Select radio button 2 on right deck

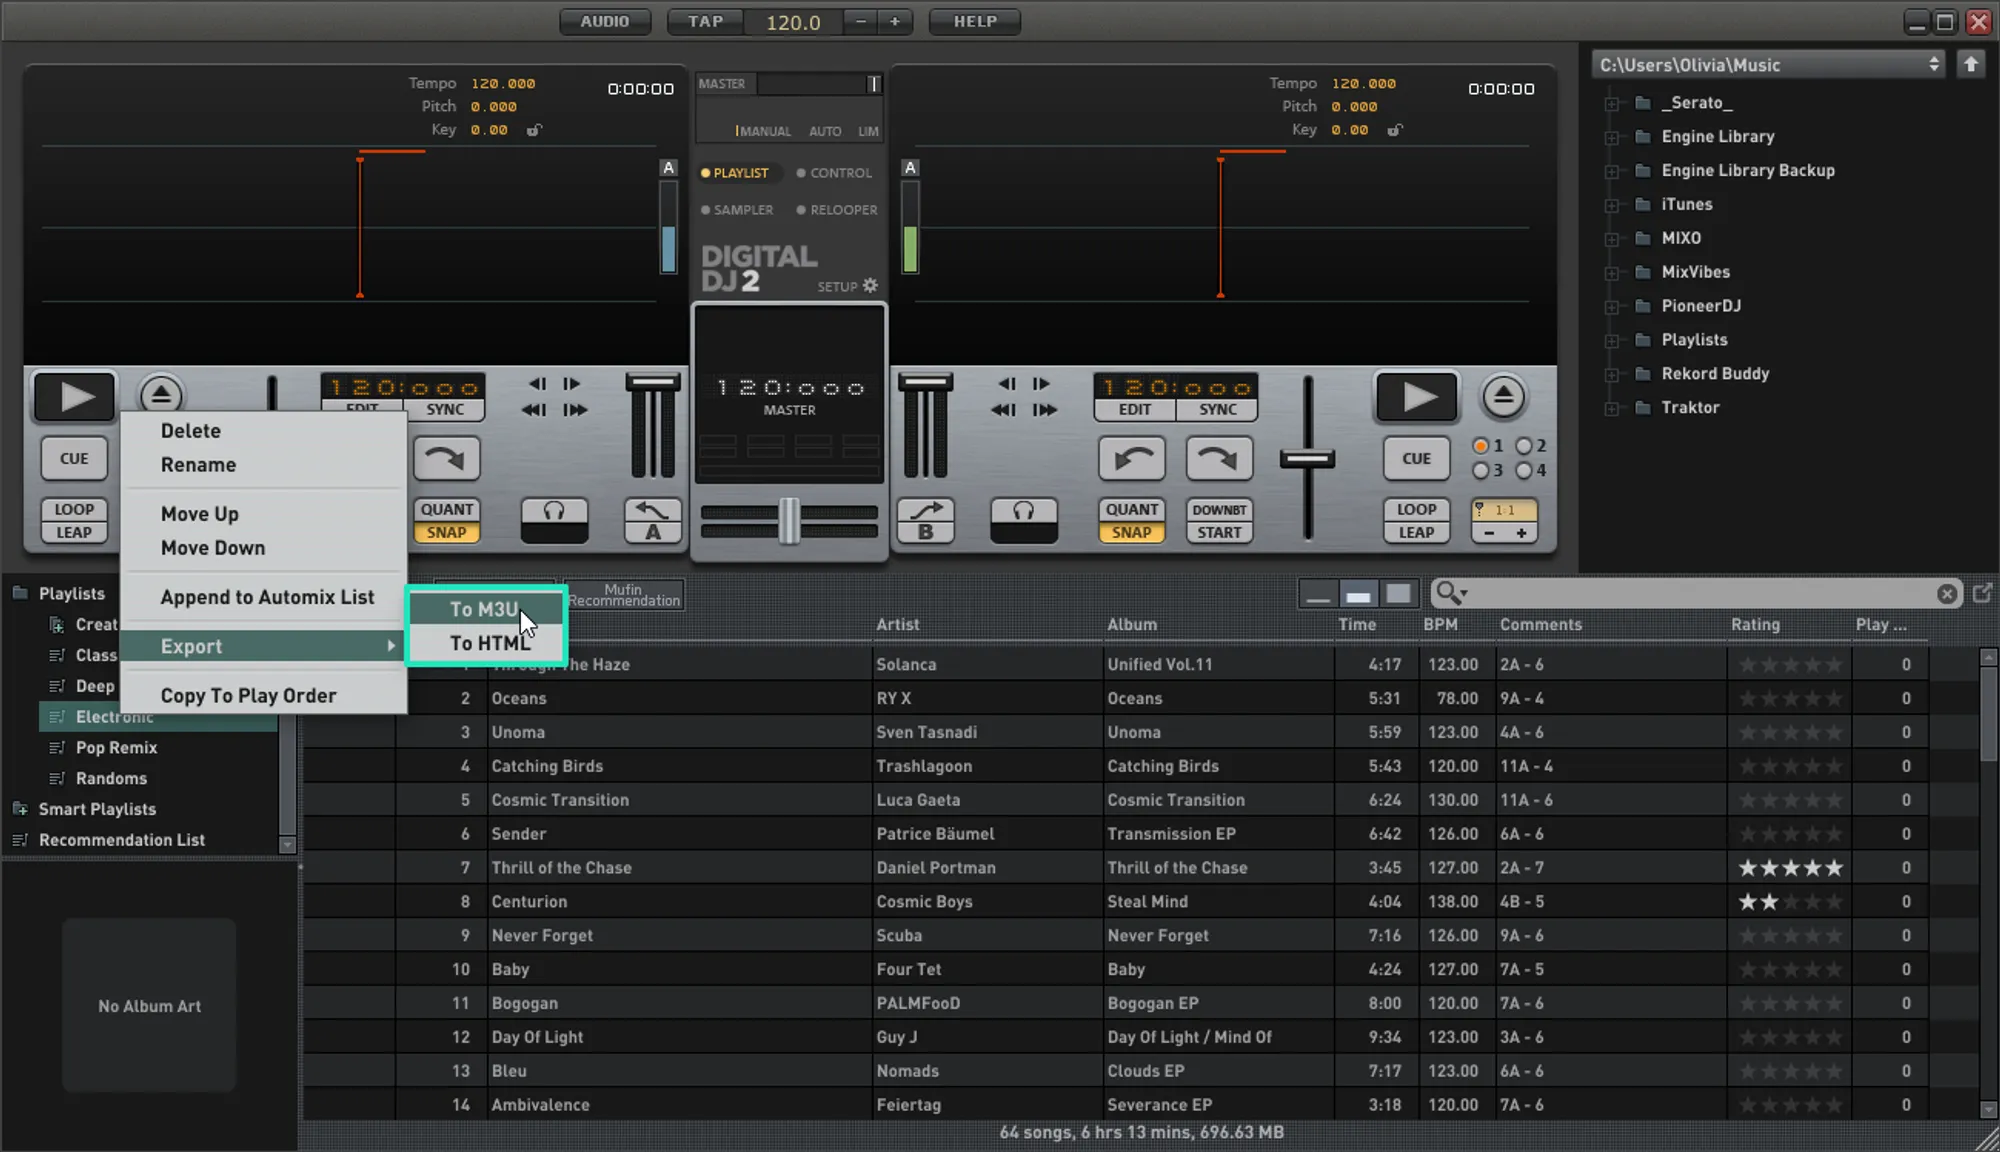click(x=1524, y=446)
